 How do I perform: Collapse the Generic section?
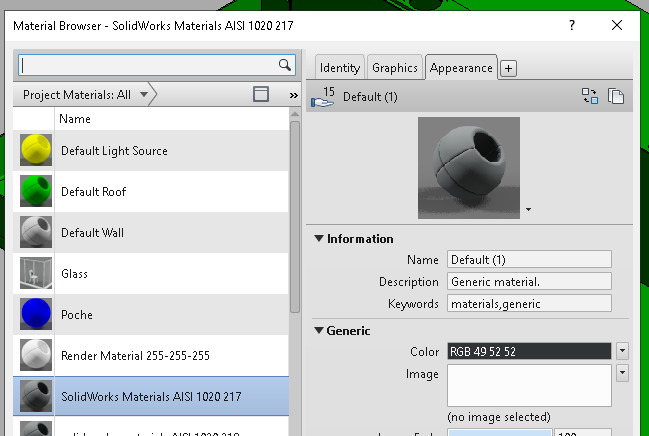tap(319, 330)
